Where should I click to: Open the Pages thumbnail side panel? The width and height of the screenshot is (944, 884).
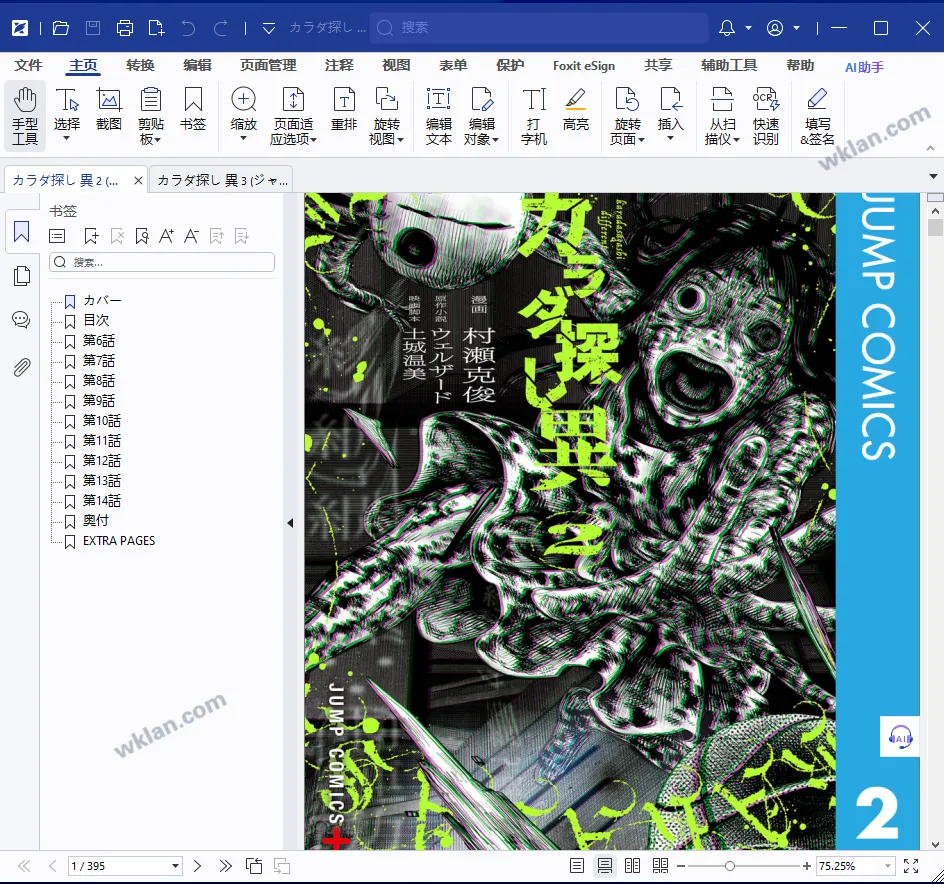point(22,276)
